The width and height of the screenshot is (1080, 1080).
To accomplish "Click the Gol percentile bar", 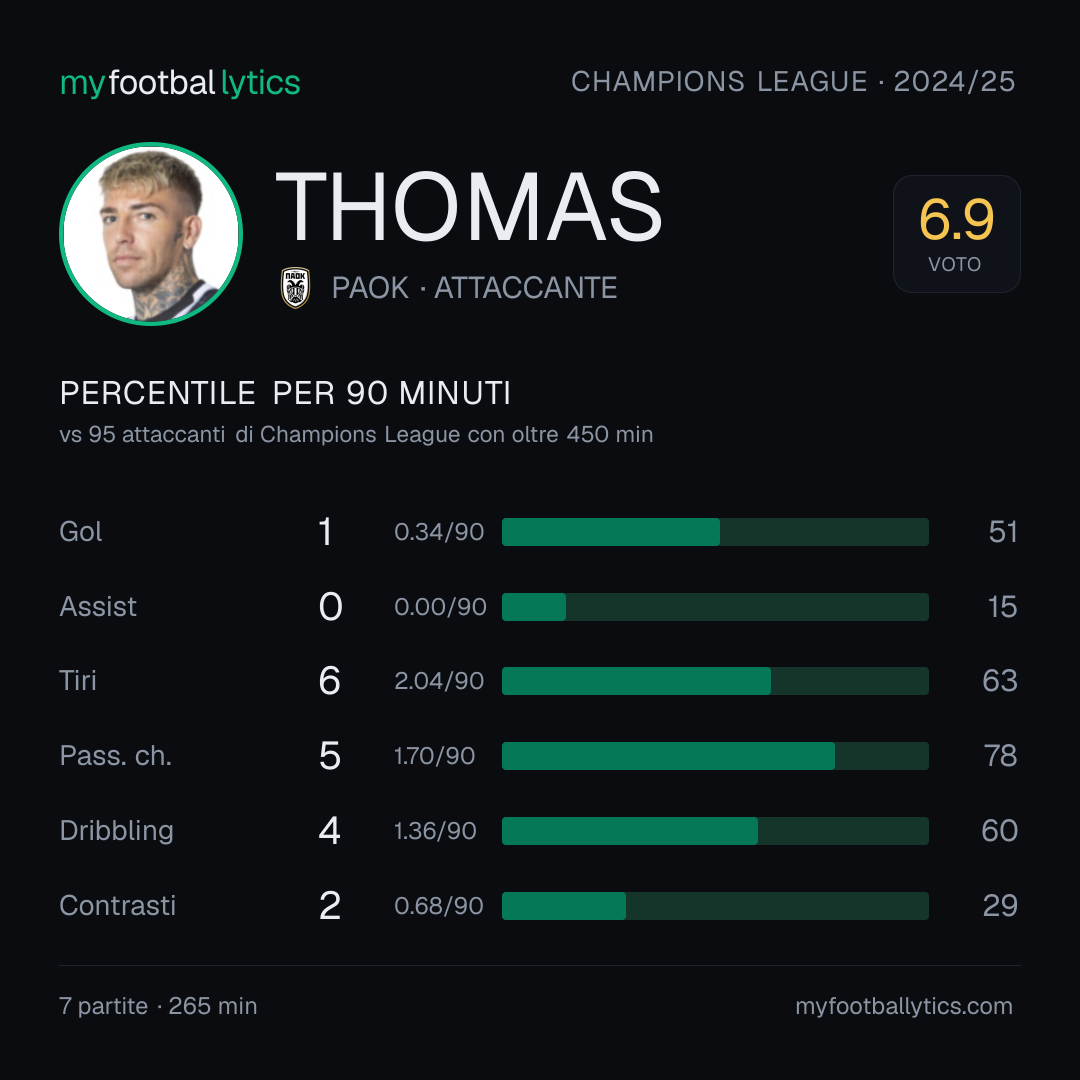I will point(715,532).
